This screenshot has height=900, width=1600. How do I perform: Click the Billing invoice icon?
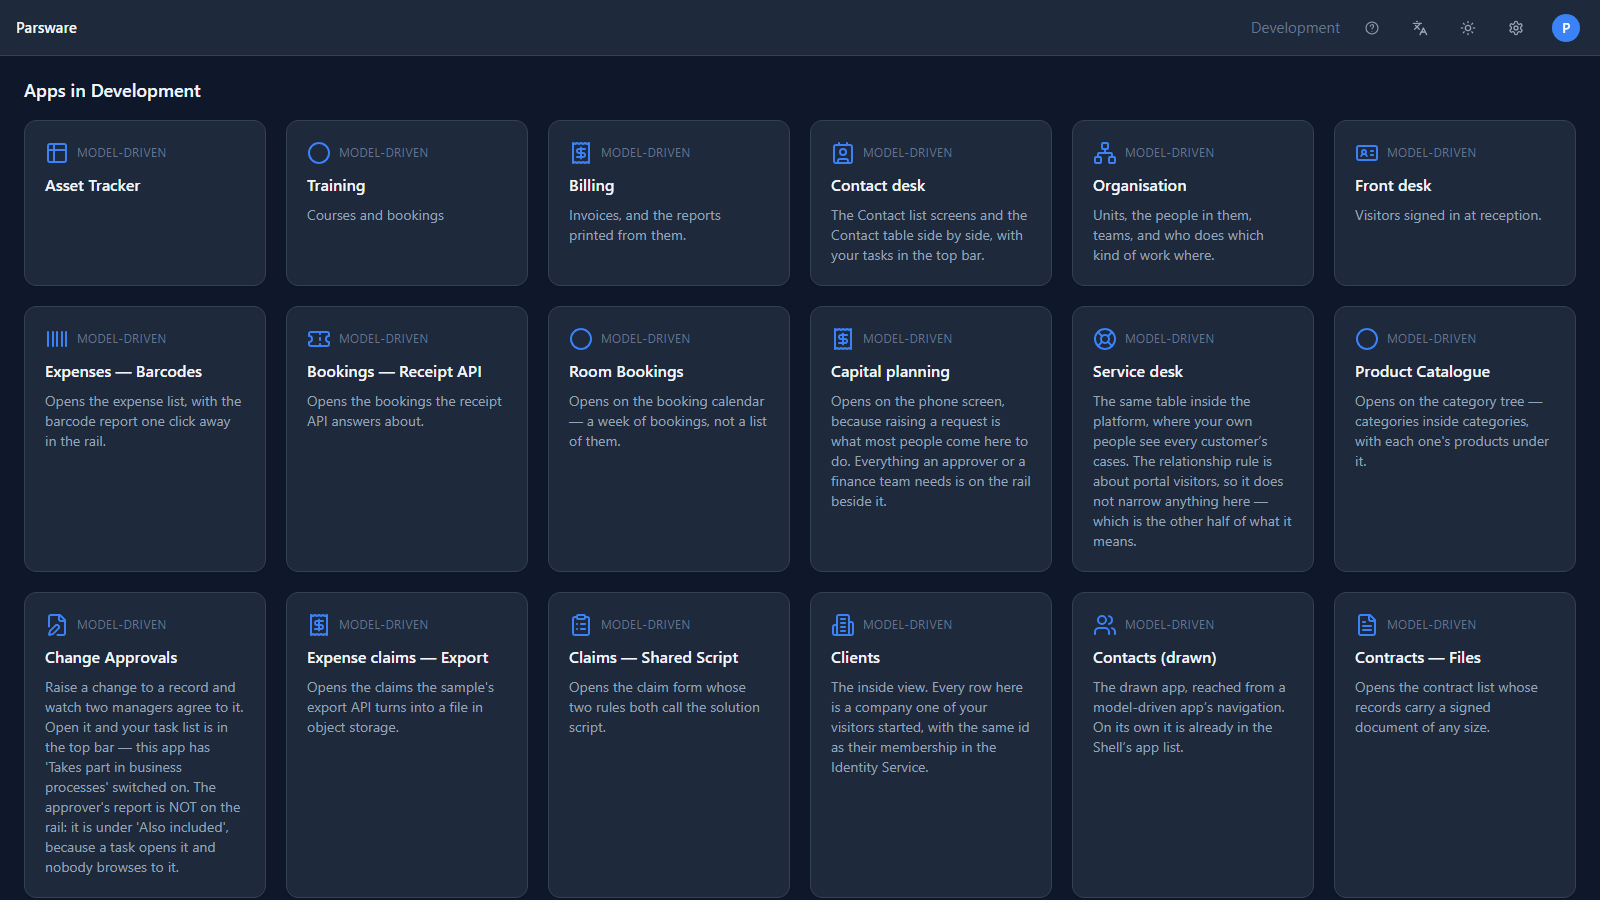tap(581, 153)
